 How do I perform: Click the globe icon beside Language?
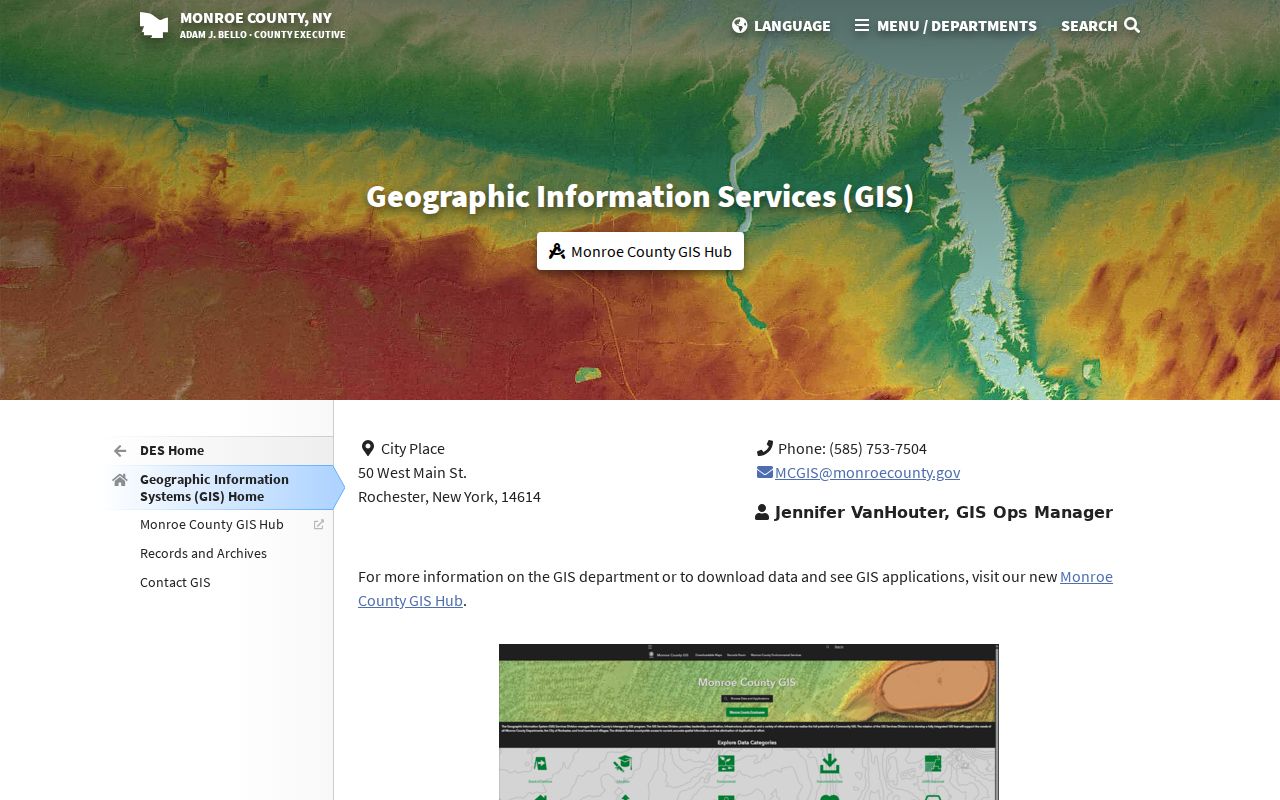740,25
